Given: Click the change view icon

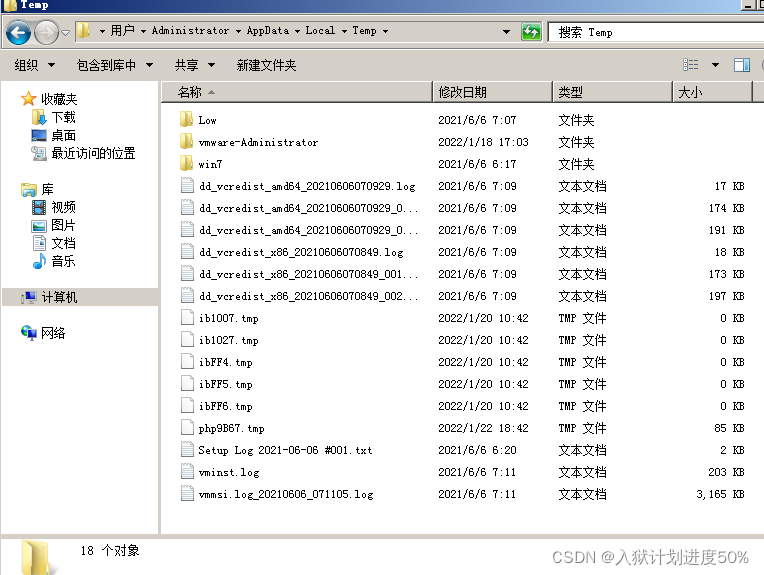Looking at the screenshot, I should click(x=690, y=64).
